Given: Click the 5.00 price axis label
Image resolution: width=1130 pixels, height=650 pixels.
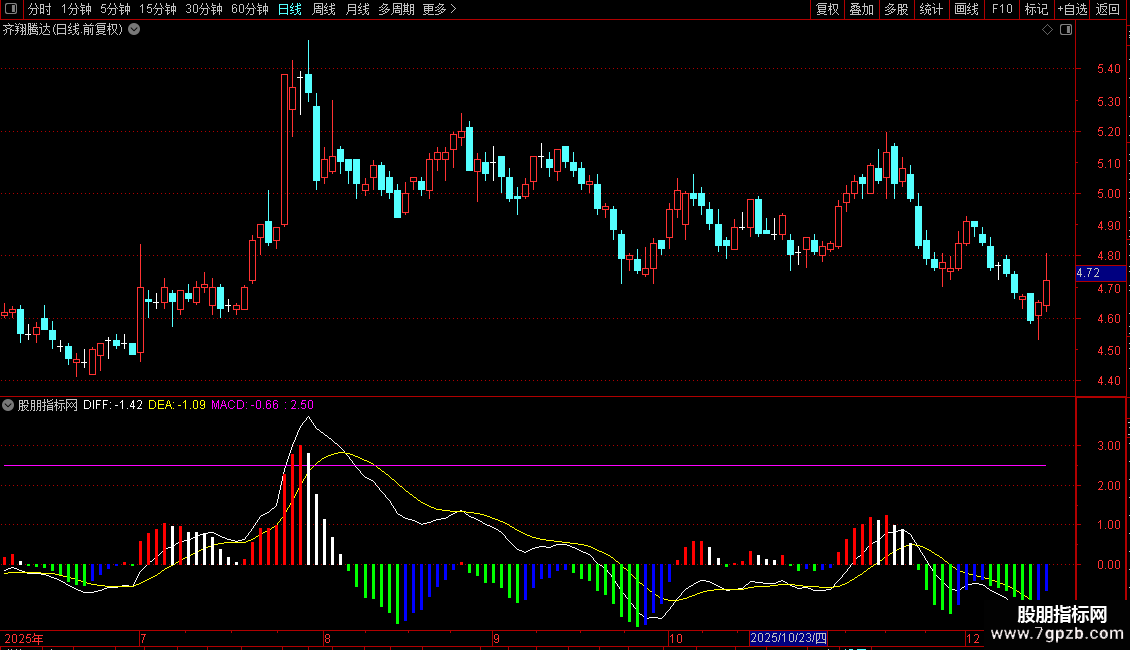Looking at the screenshot, I should [x=1108, y=194].
